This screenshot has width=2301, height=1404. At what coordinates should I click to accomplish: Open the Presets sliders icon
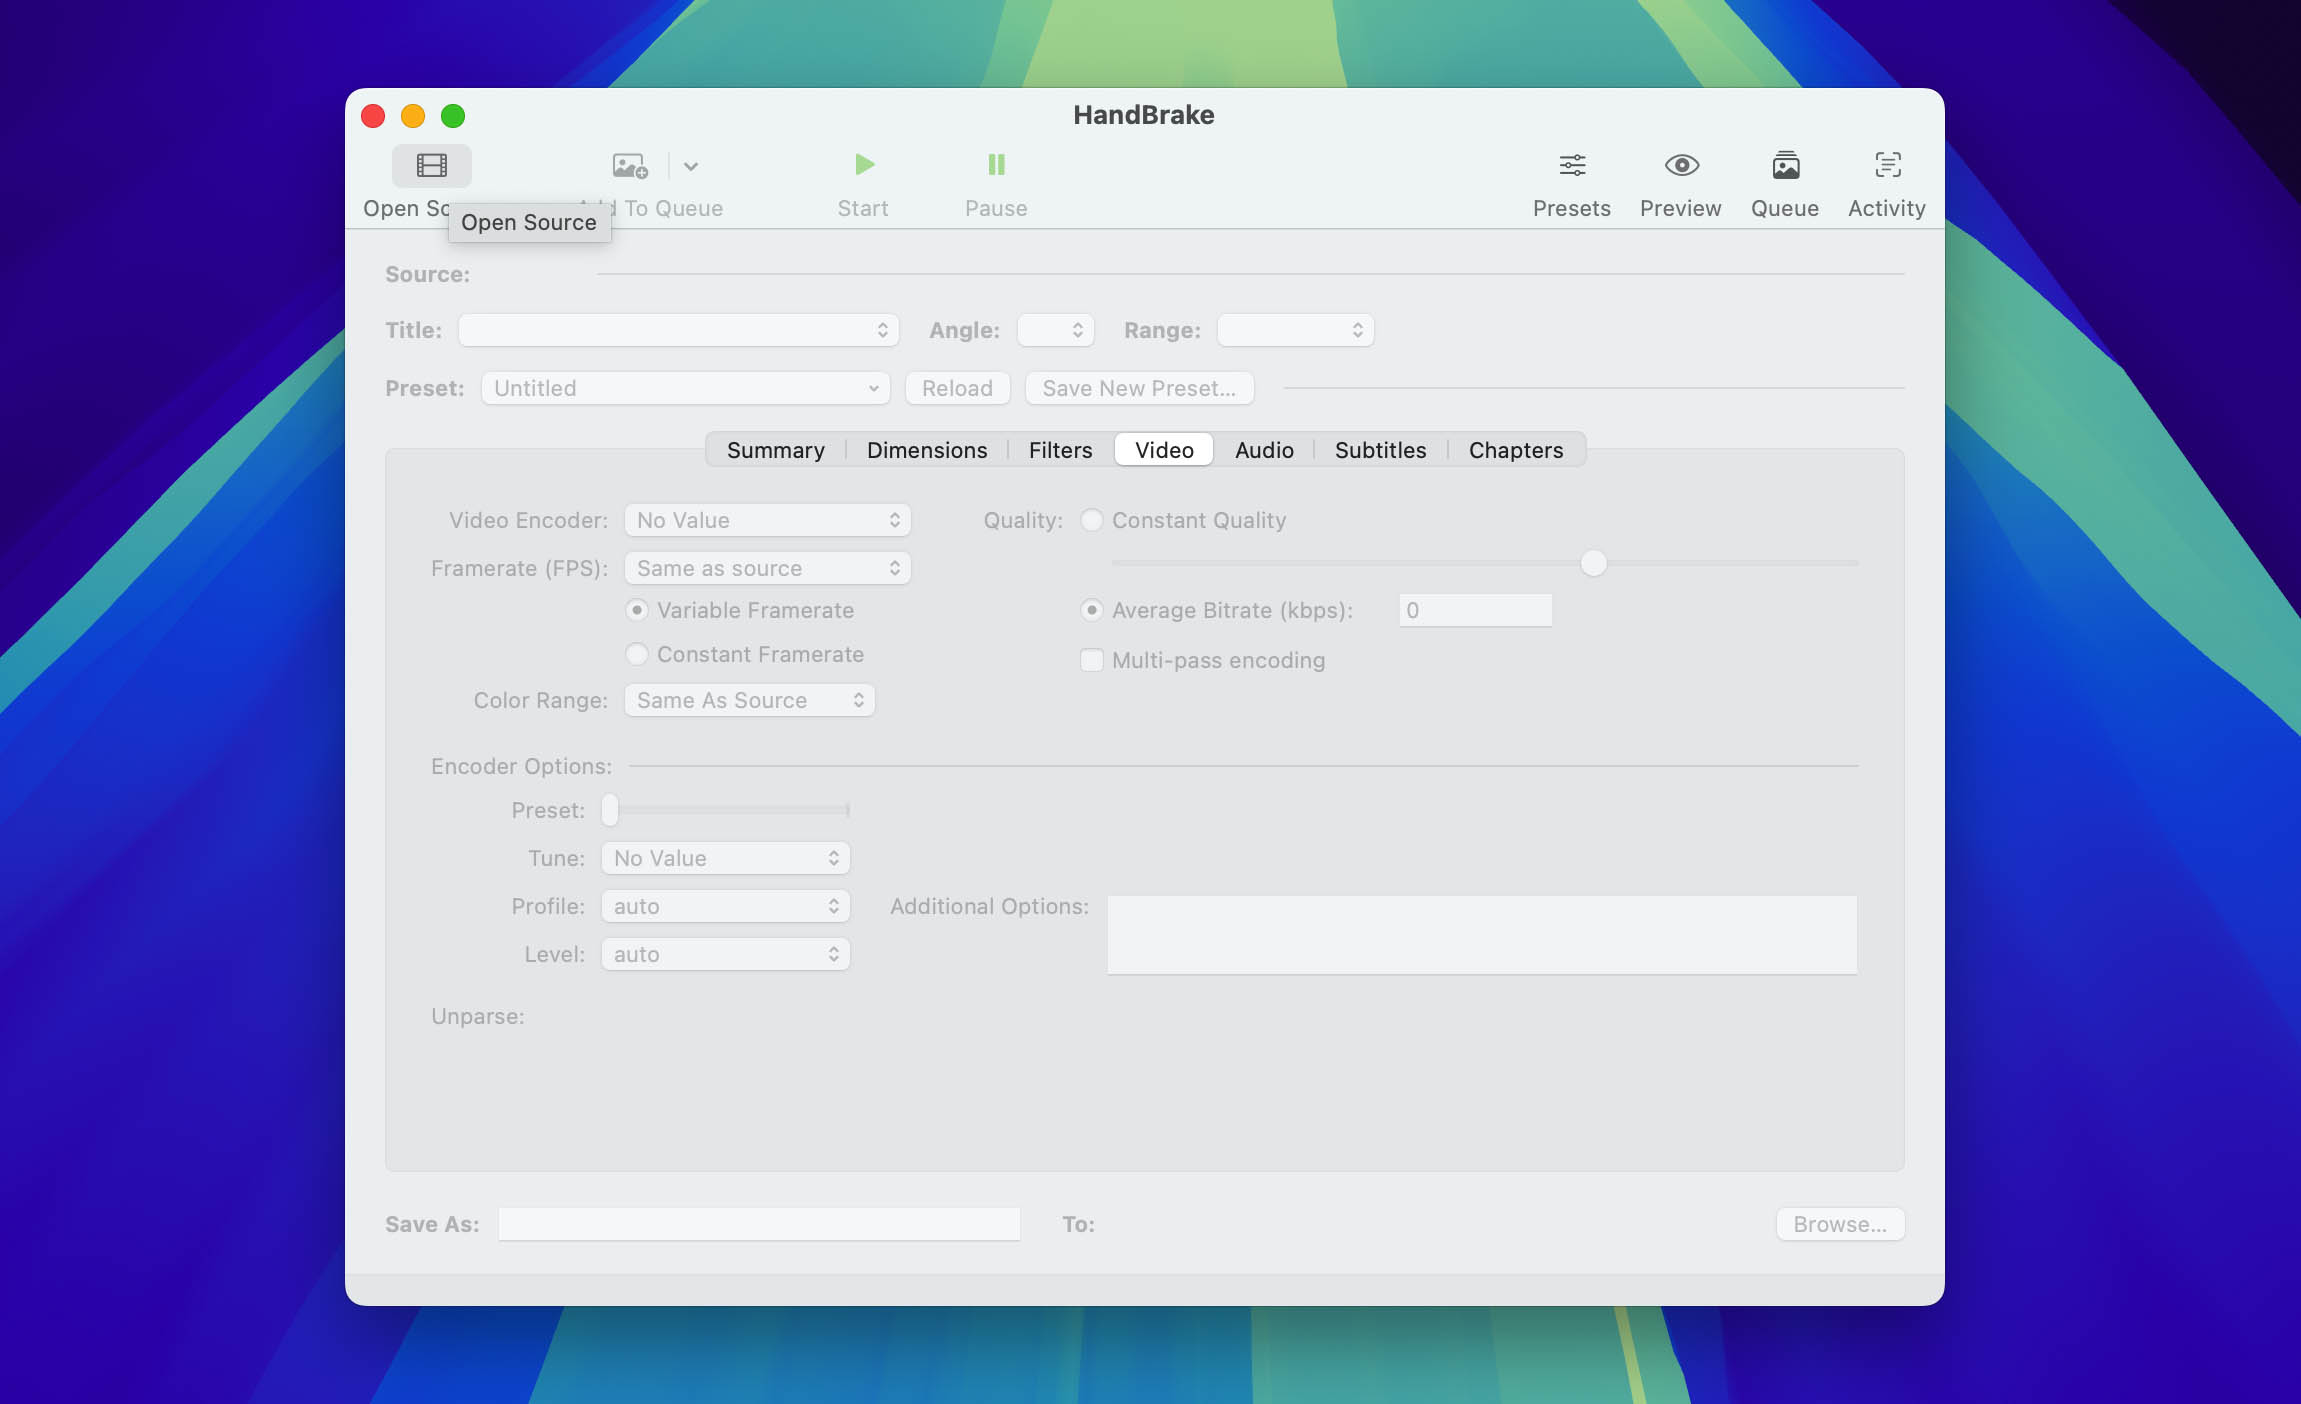tap(1572, 165)
